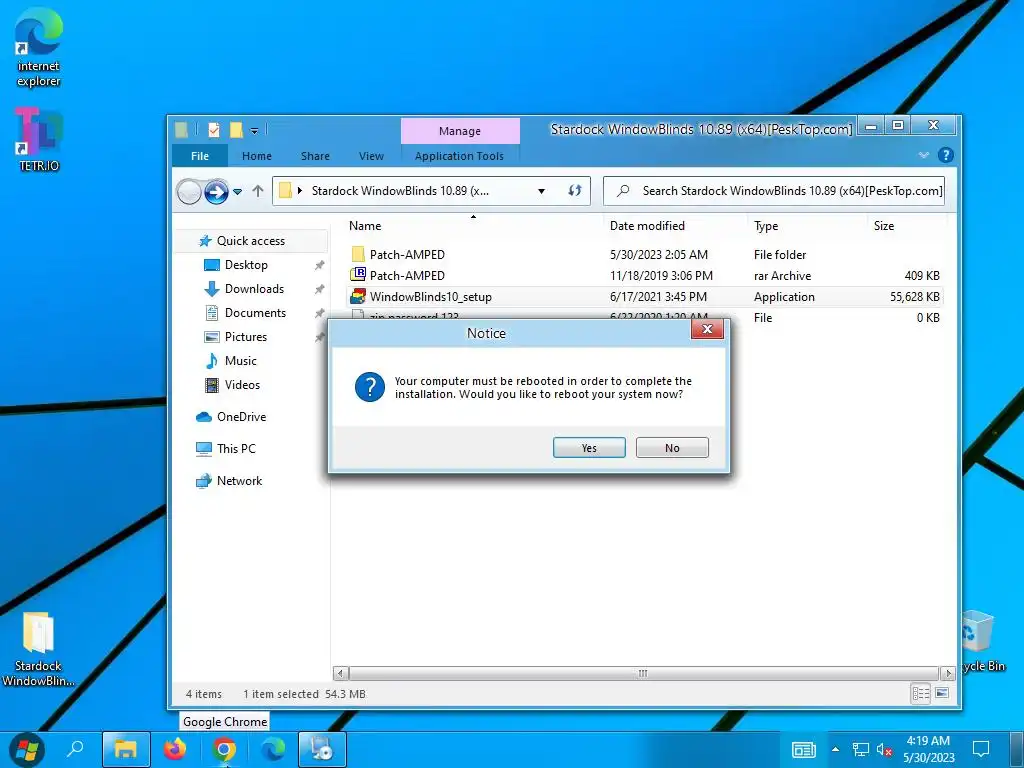Click the network status tray icon
1024x768 pixels.
coord(861,749)
